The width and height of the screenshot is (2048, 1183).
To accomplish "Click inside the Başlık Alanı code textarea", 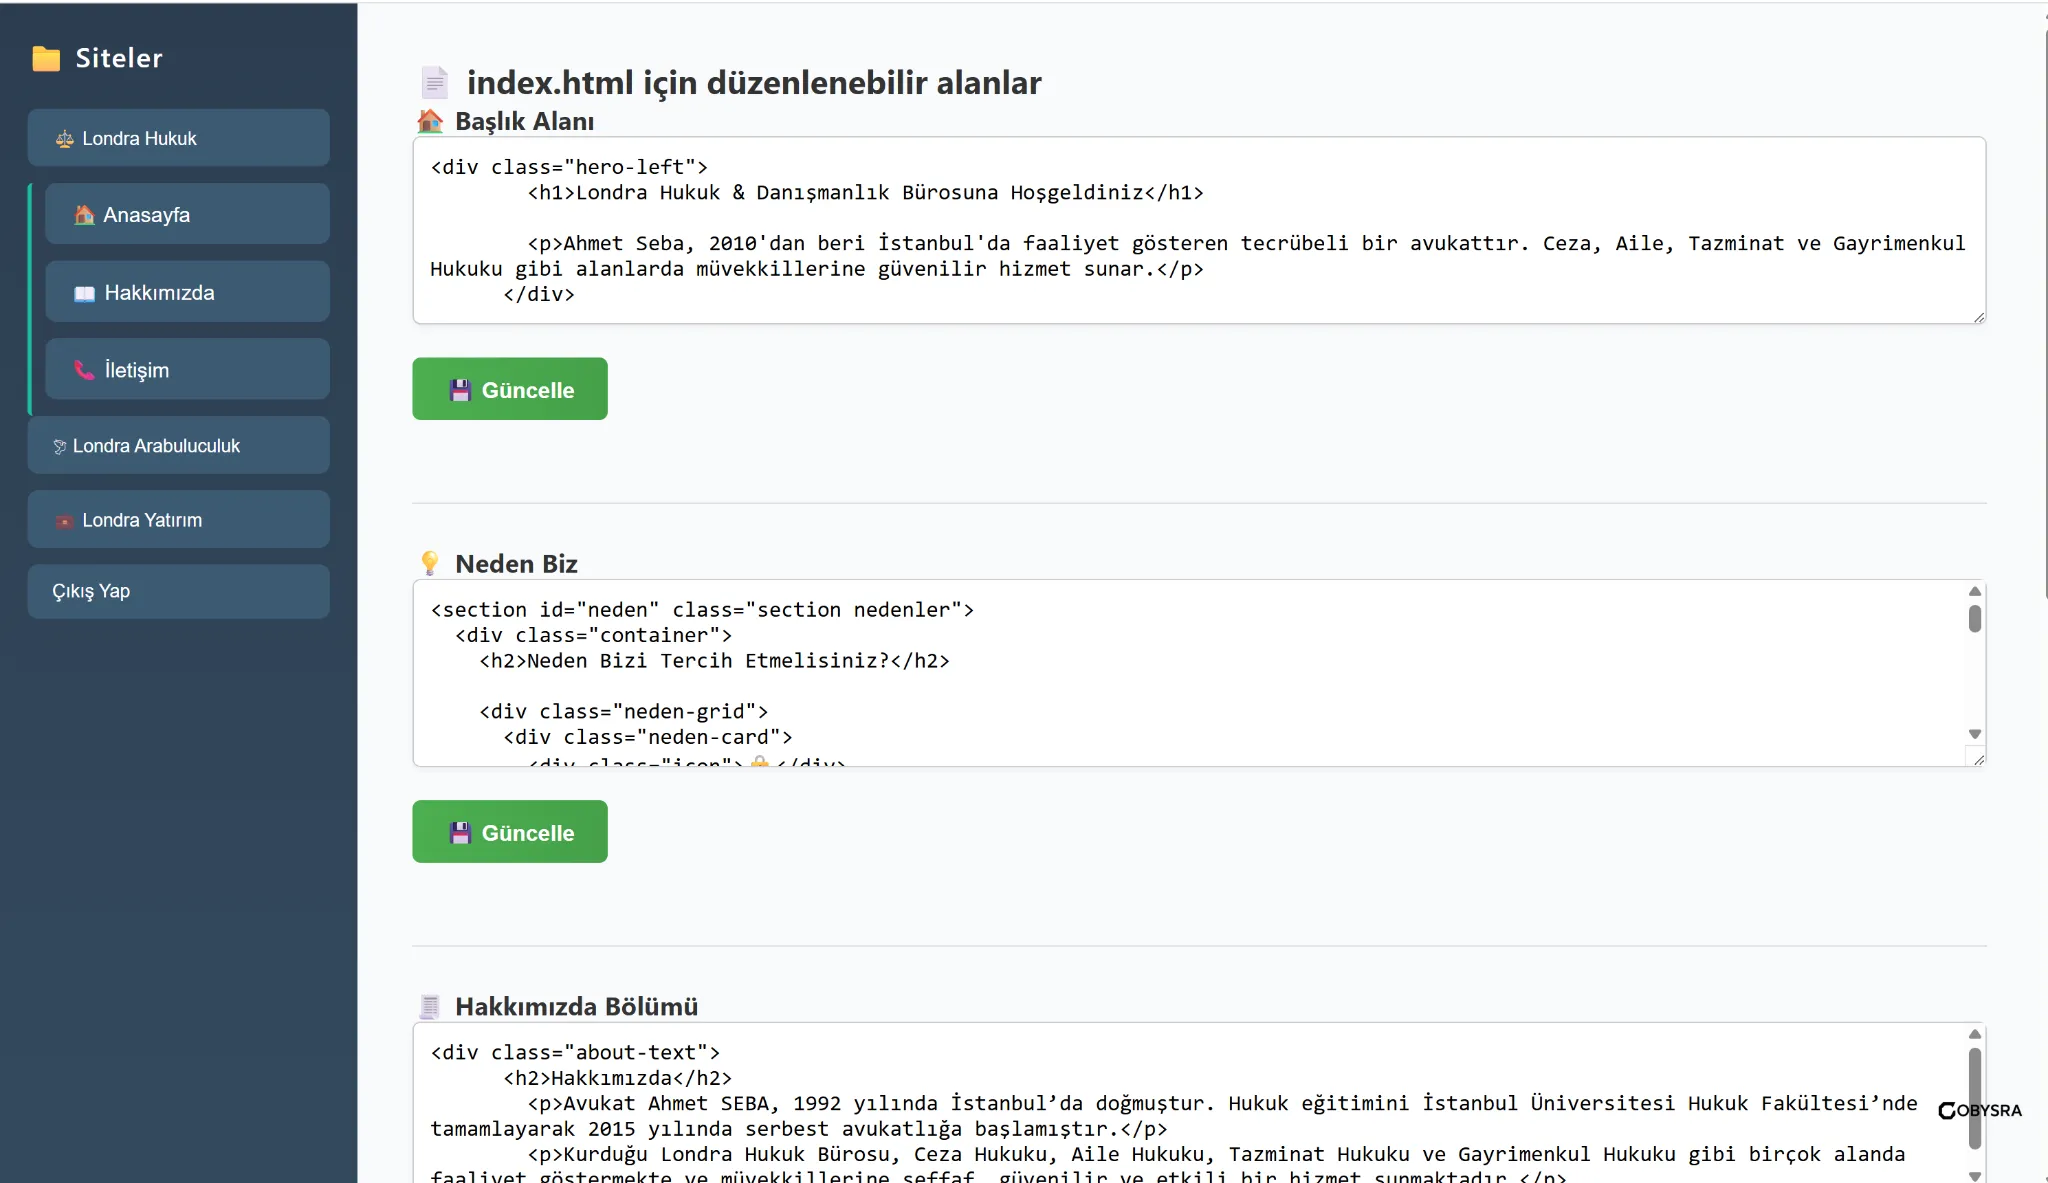I will pyautogui.click(x=1198, y=230).
